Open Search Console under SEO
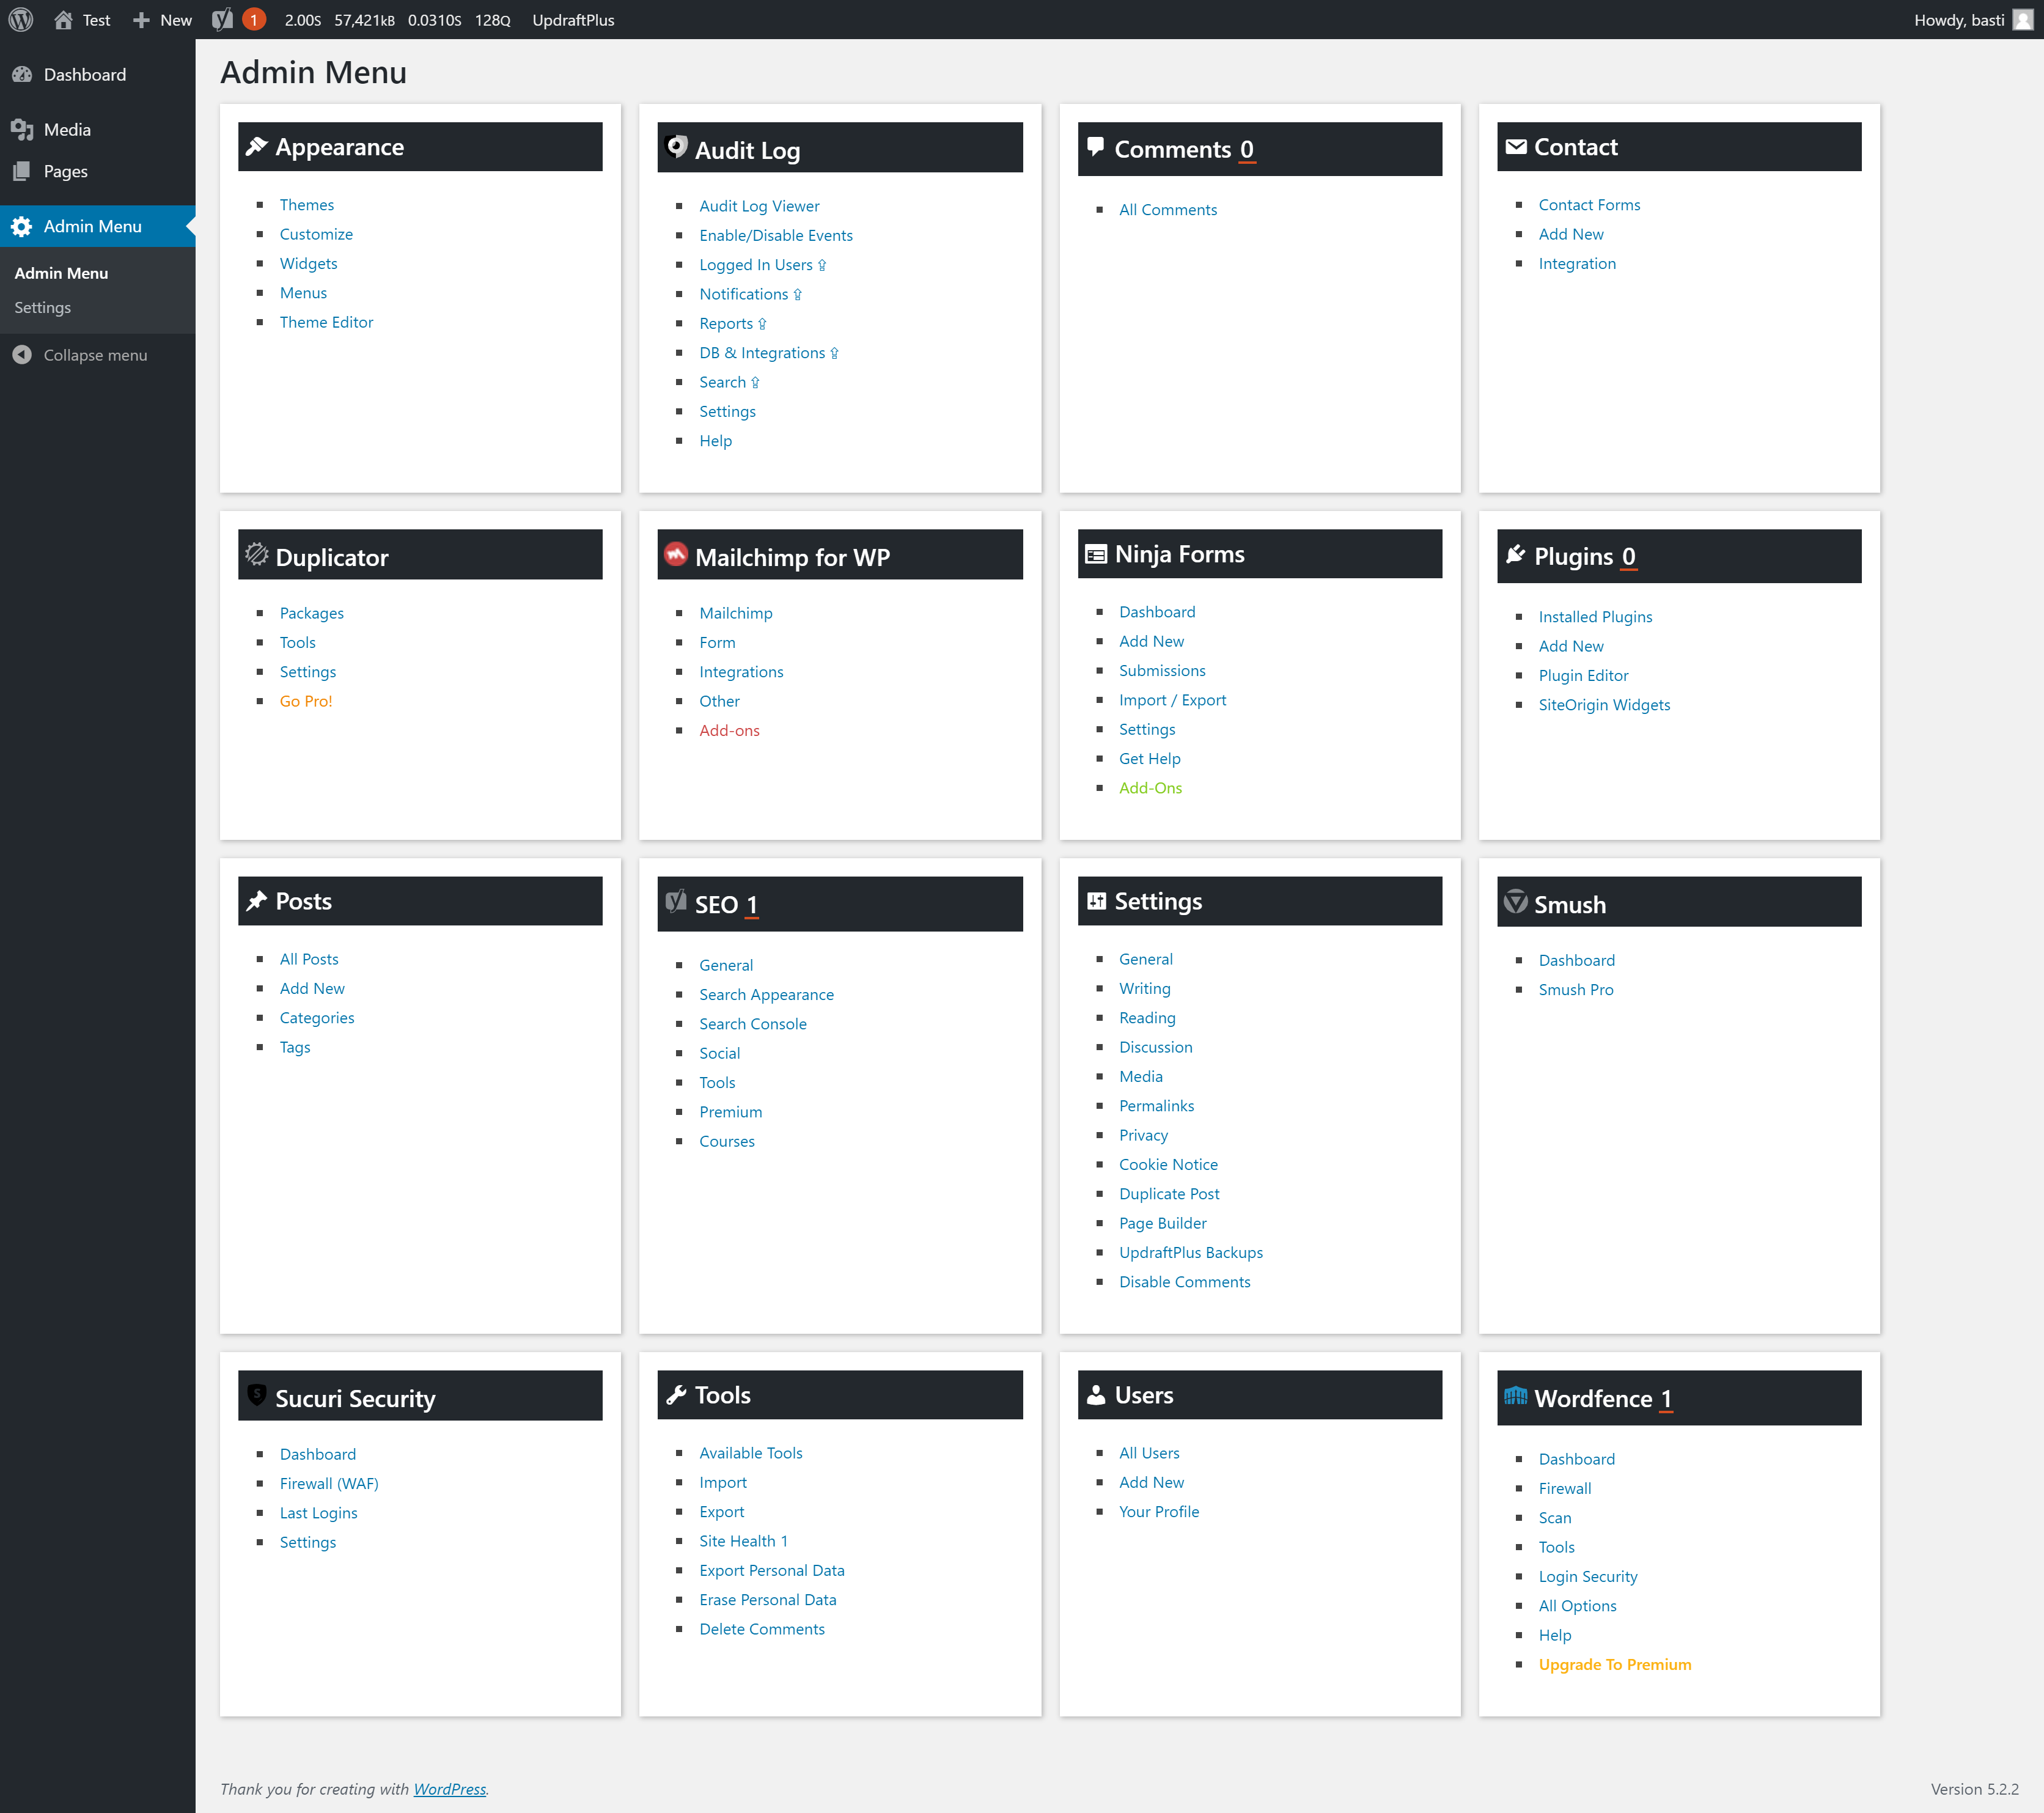The image size is (2044, 1813). pos(753,1024)
